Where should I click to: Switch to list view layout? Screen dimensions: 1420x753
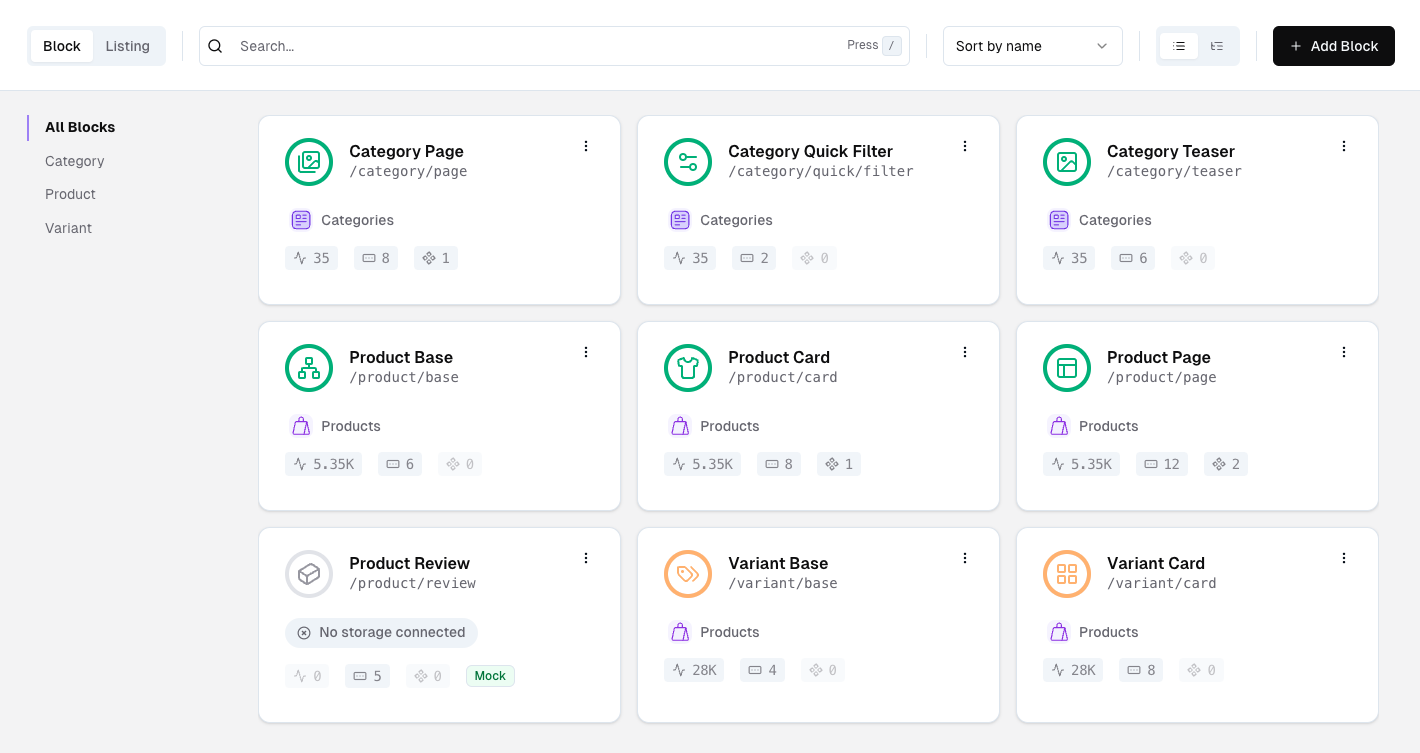[1179, 45]
